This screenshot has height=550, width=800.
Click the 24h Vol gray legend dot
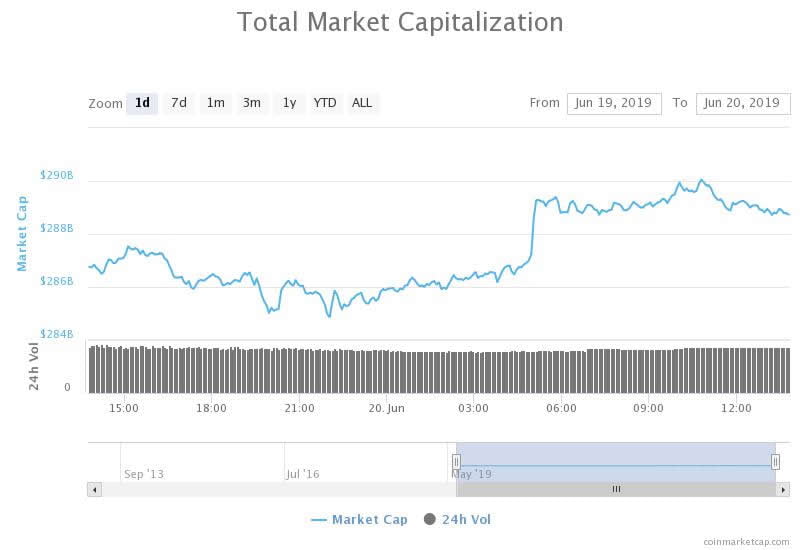[x=430, y=520]
